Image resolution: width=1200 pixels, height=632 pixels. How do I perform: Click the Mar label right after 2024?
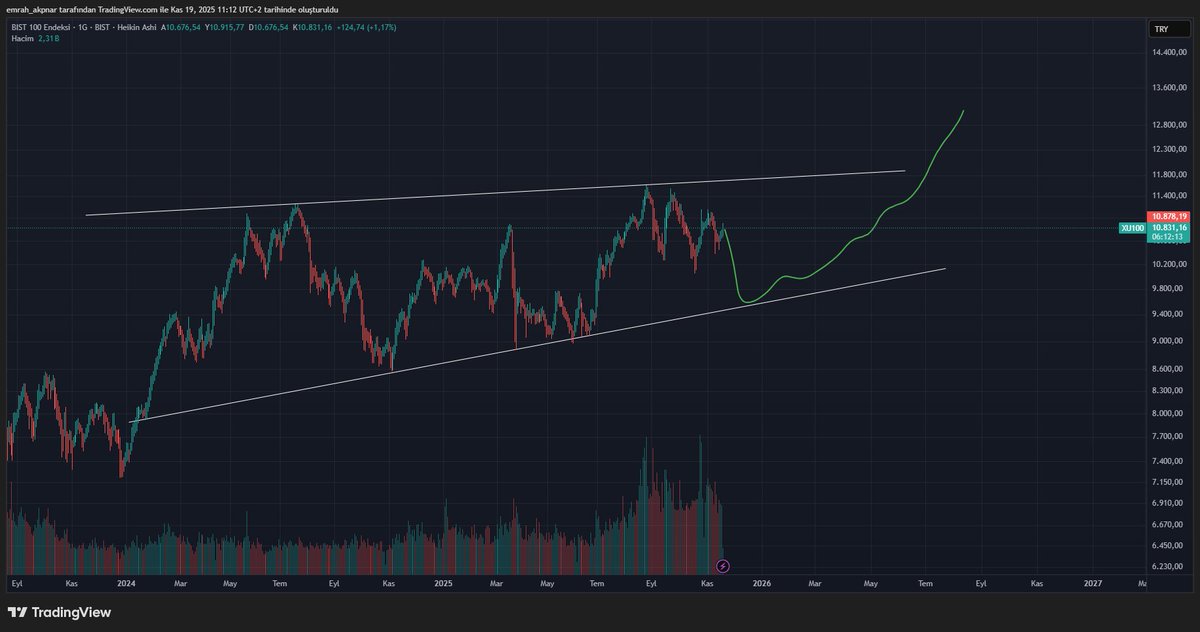point(181,582)
